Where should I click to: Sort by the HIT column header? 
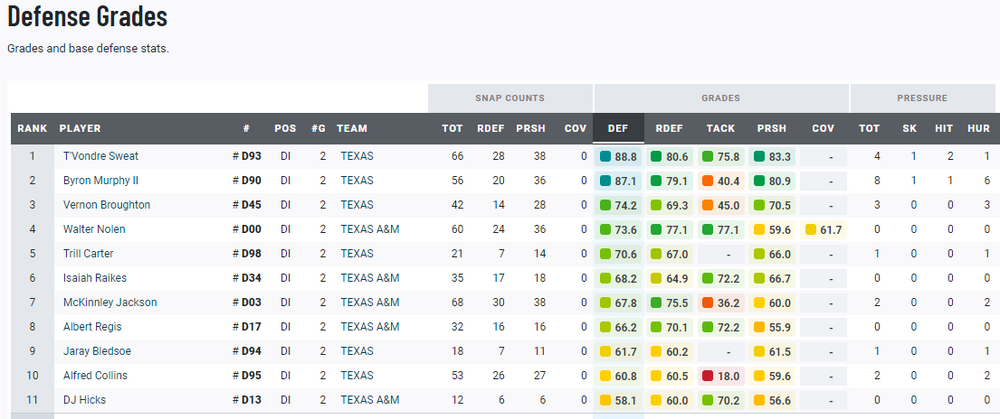click(x=944, y=129)
